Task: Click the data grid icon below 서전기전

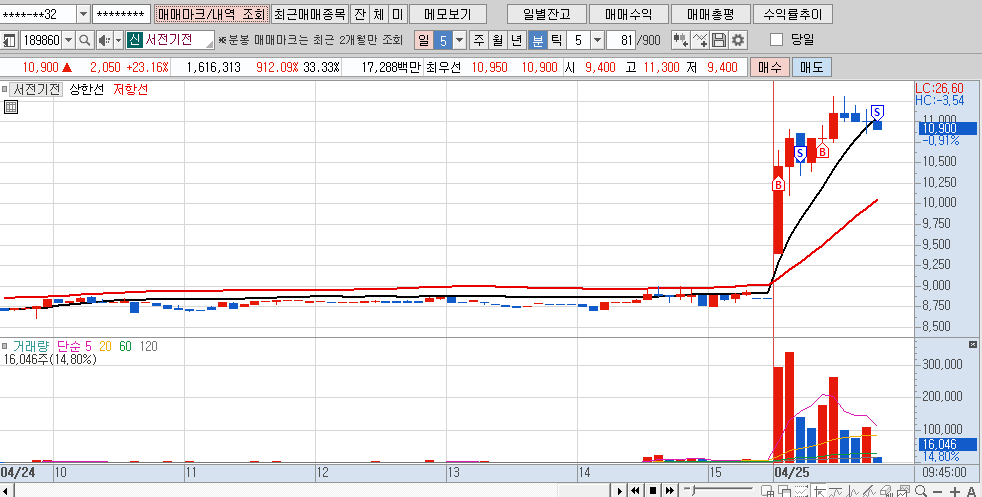Action: (x=11, y=107)
